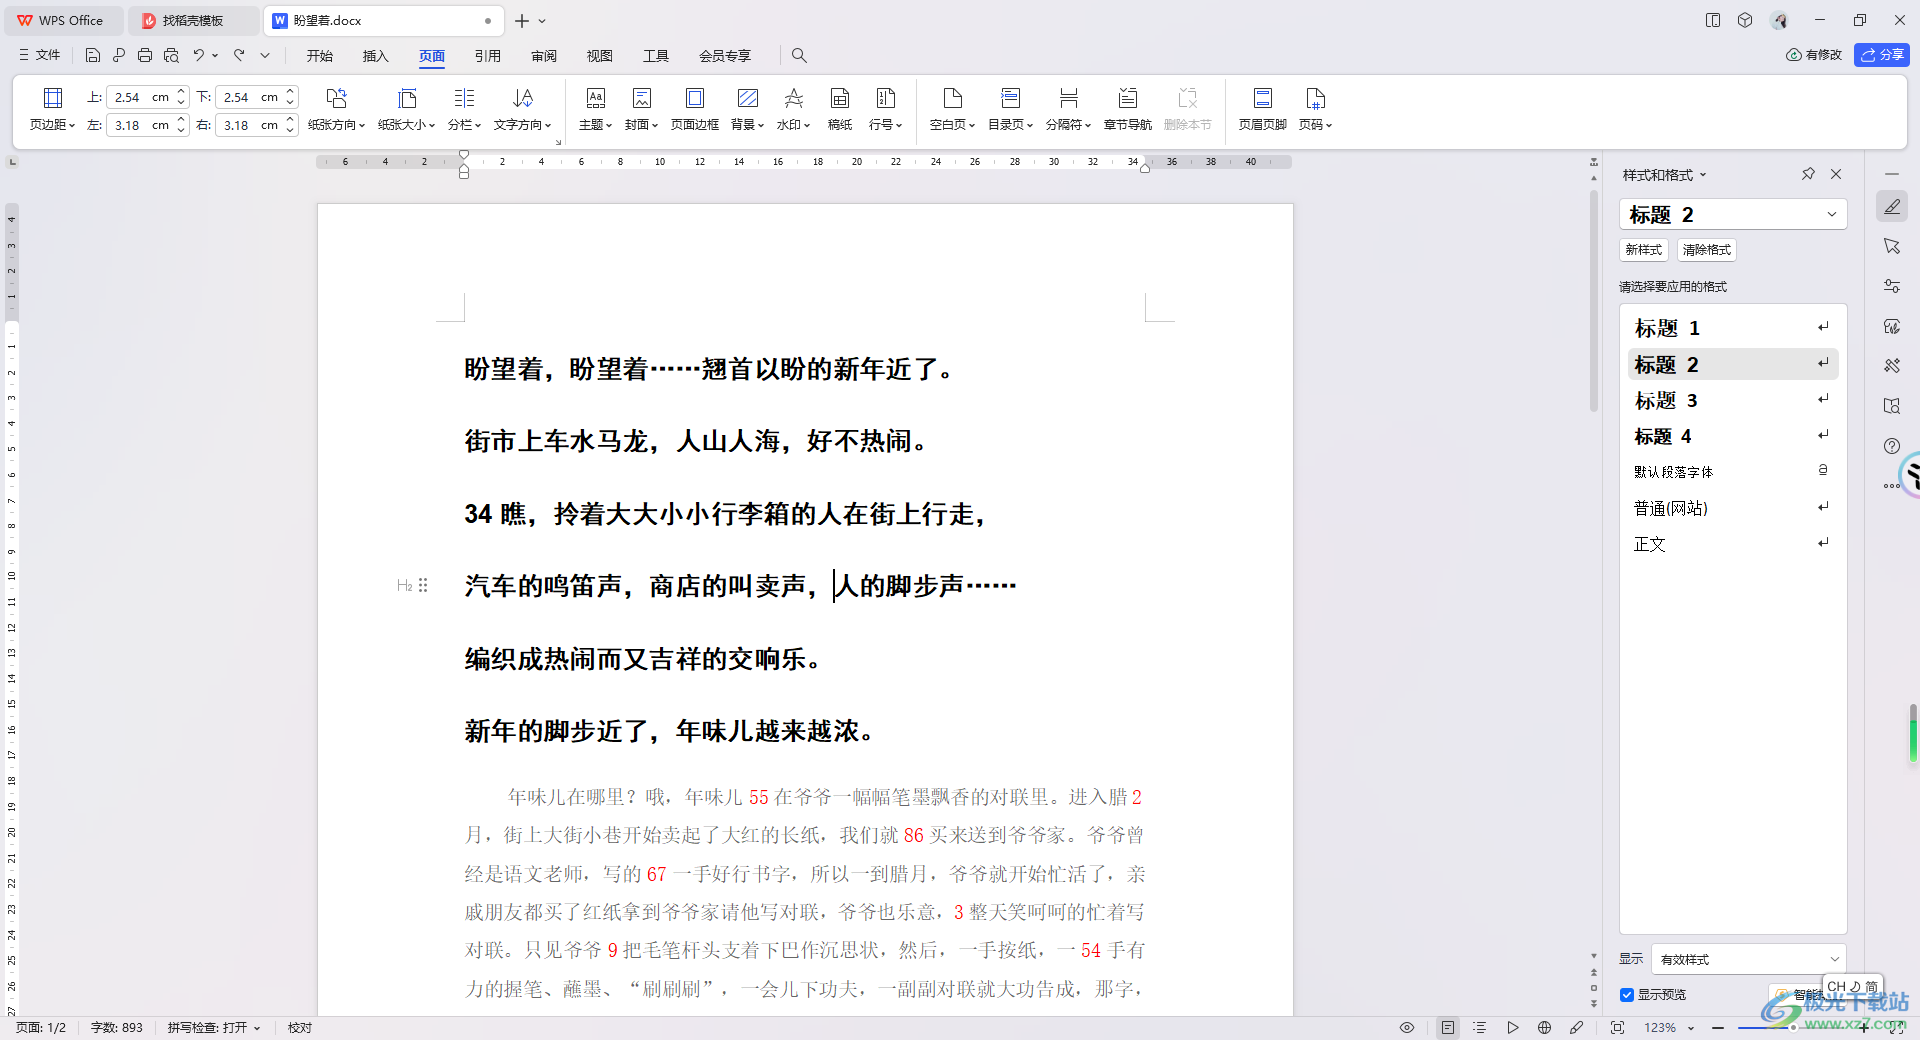Toggle the 显示预览 checkbox

click(x=1627, y=995)
